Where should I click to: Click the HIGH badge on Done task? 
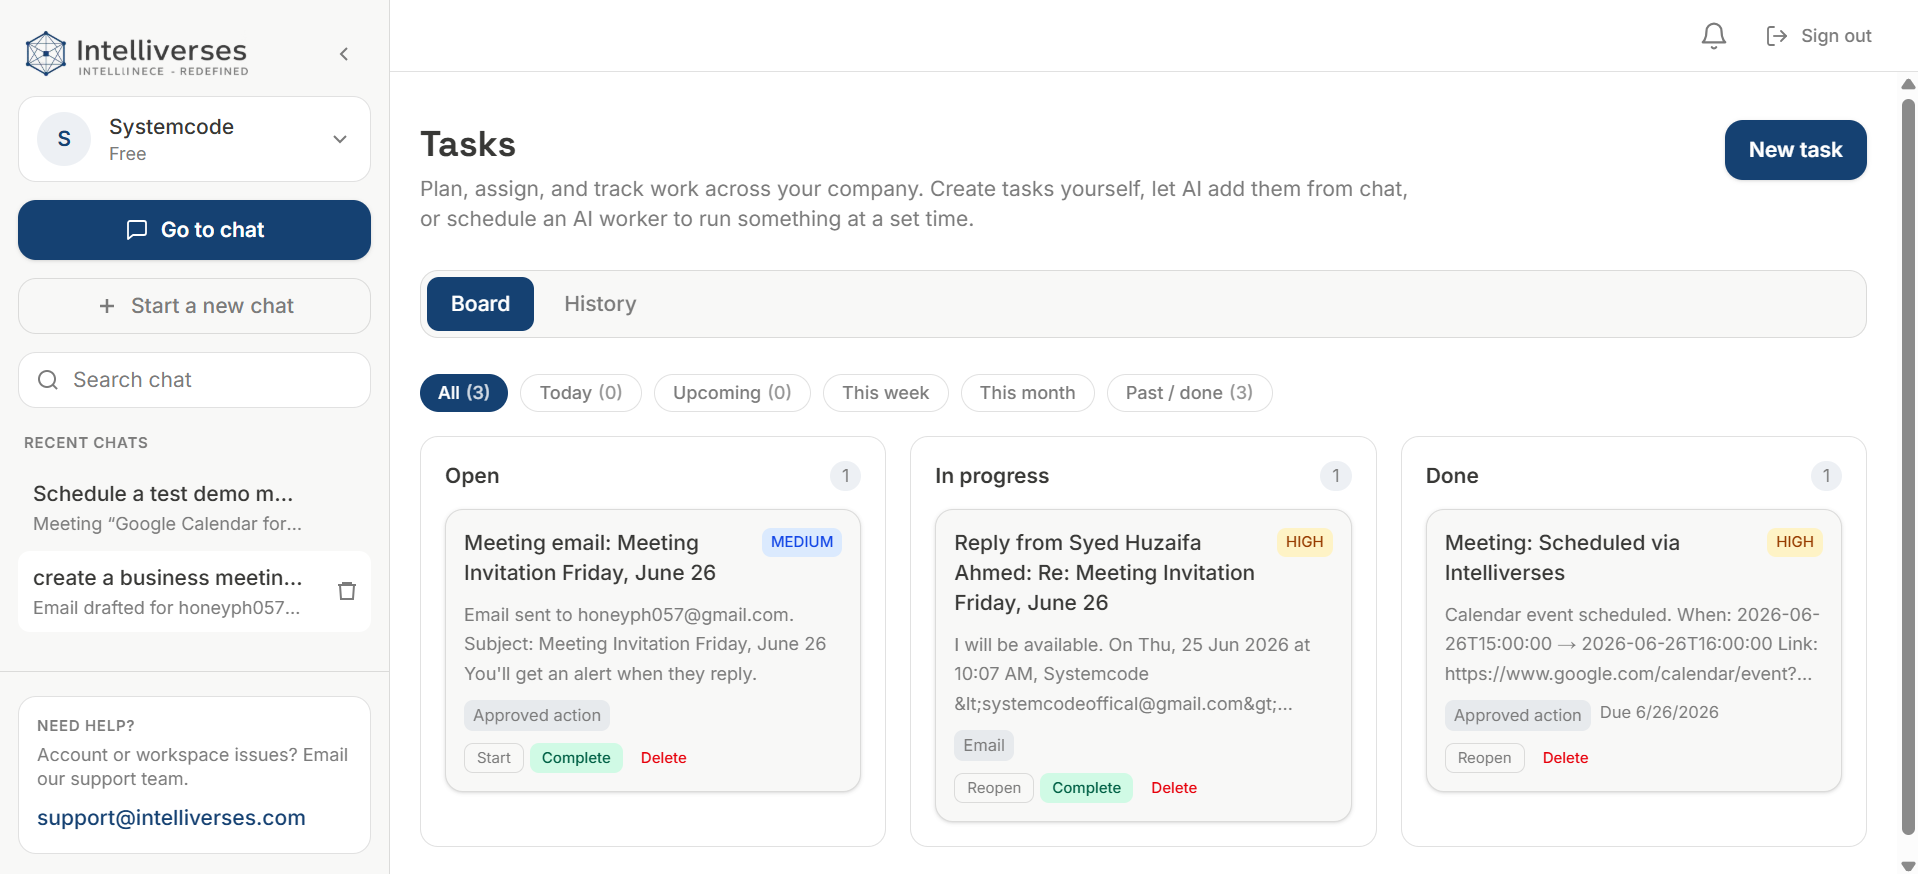1795,542
